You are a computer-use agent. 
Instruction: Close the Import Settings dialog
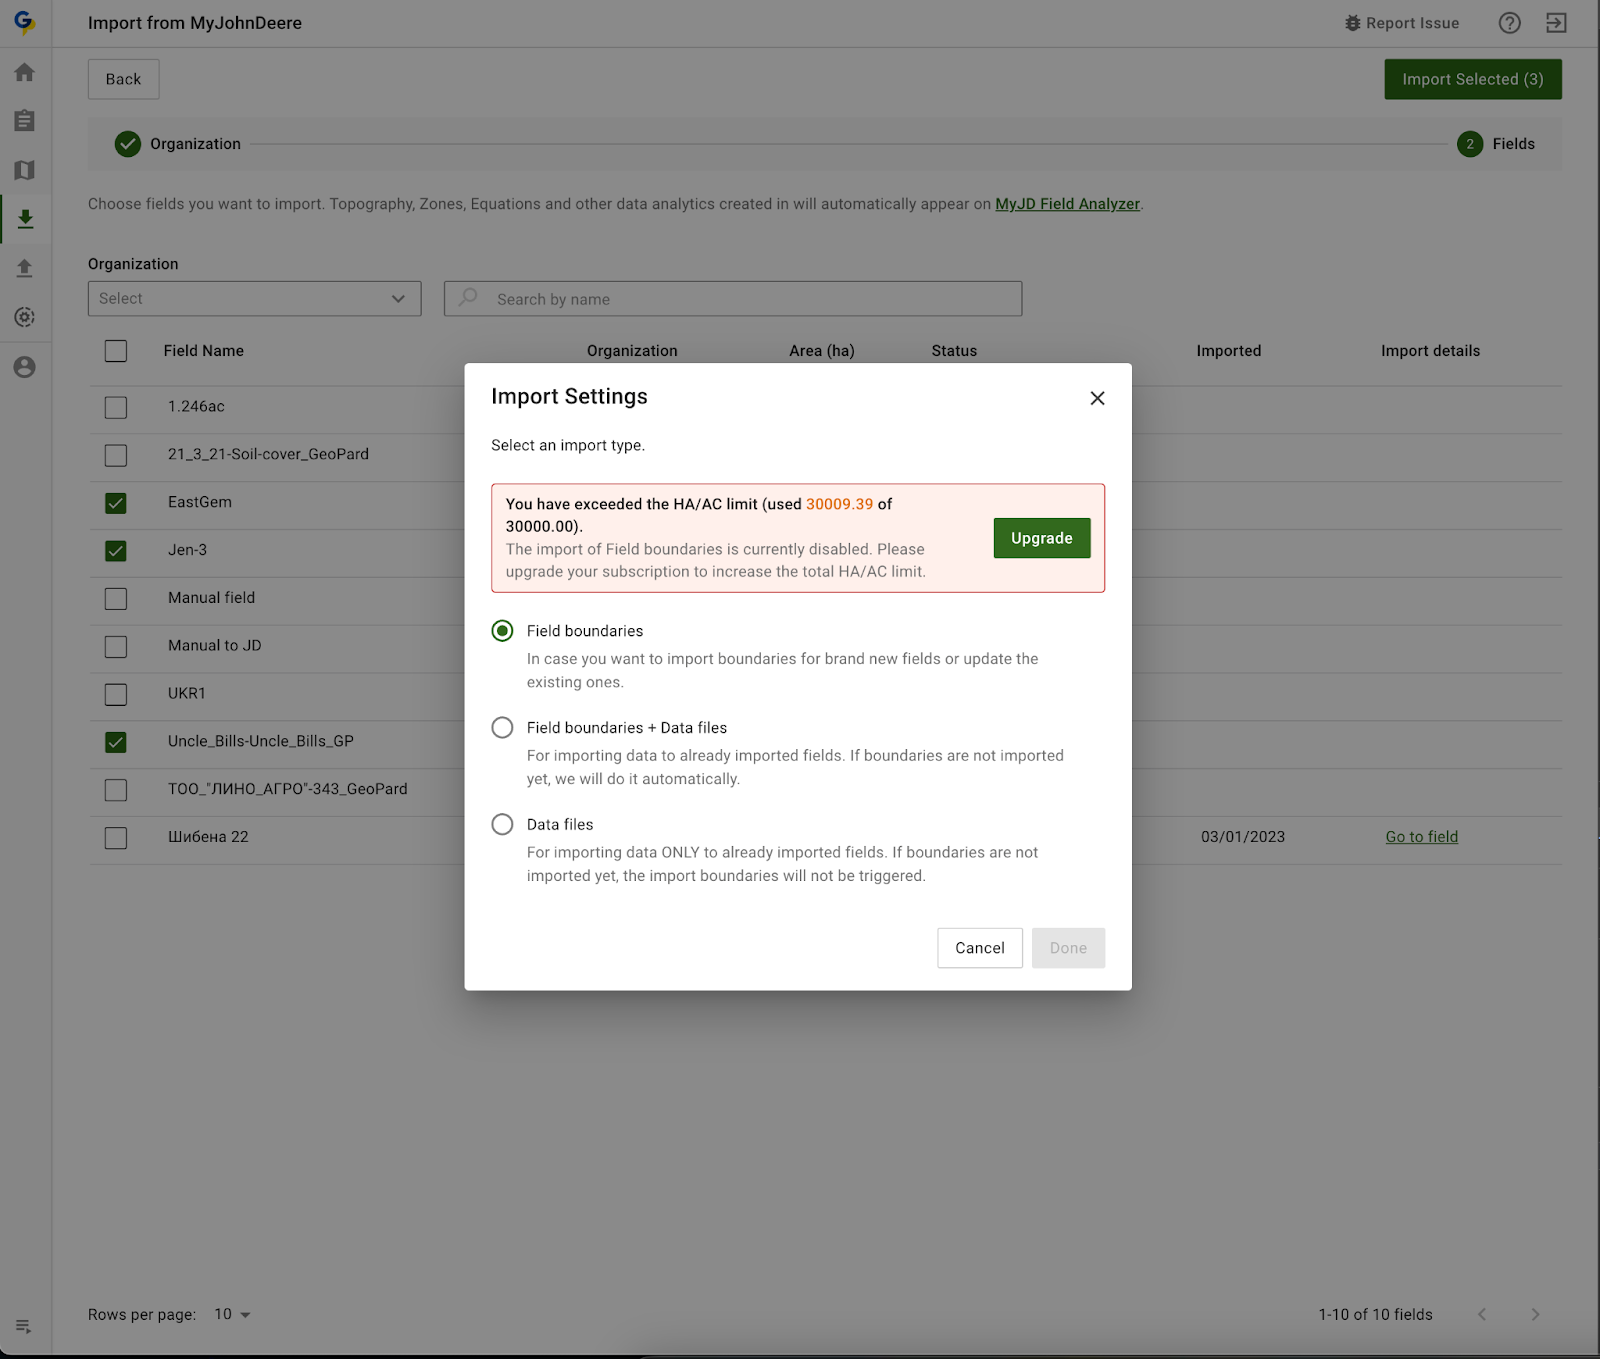1097,398
